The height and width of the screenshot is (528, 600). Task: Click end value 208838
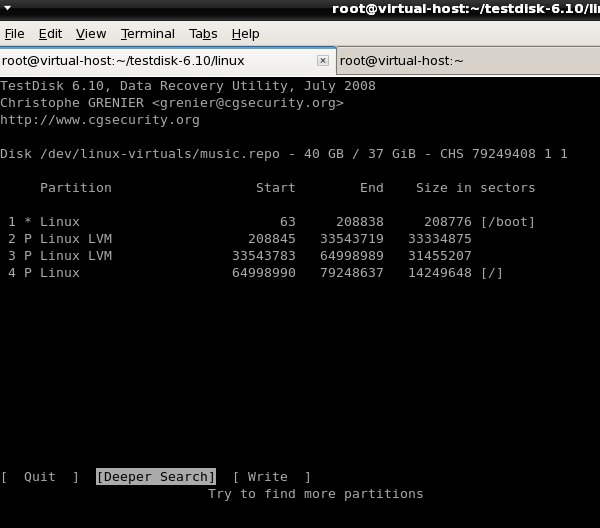[x=360, y=222]
